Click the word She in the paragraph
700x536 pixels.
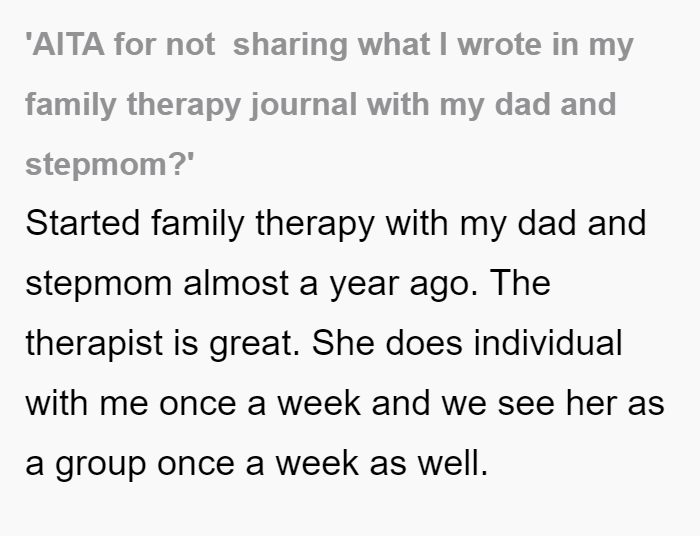343,343
